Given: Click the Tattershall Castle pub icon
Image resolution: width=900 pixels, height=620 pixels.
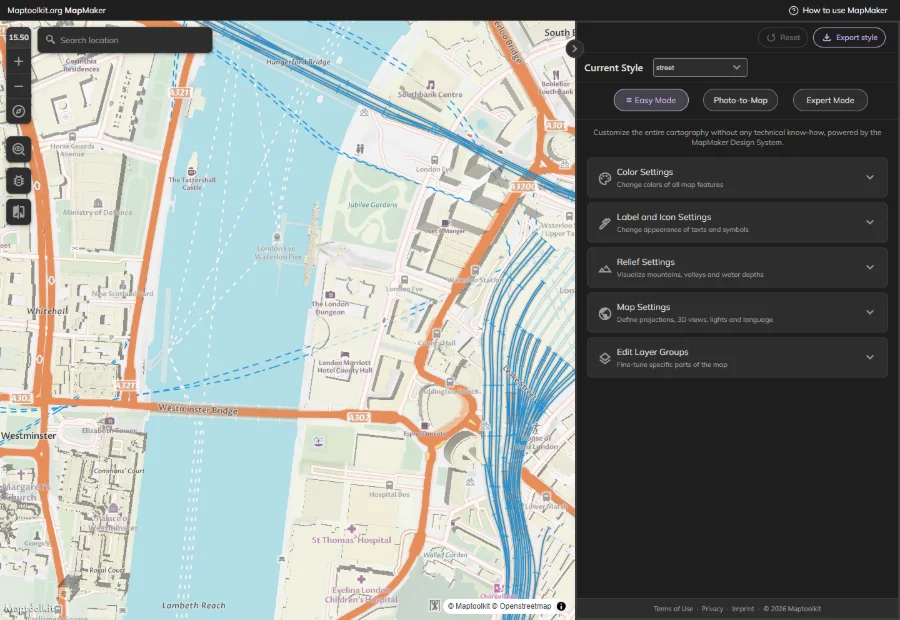Looking at the screenshot, I should (x=192, y=171).
